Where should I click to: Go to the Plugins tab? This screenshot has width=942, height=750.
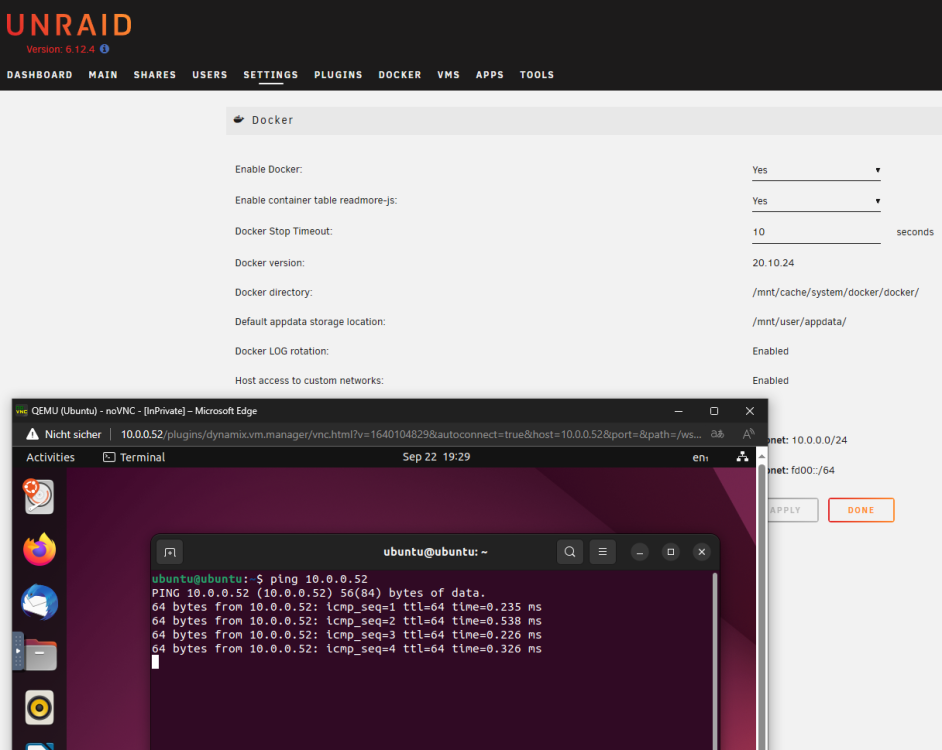point(338,75)
